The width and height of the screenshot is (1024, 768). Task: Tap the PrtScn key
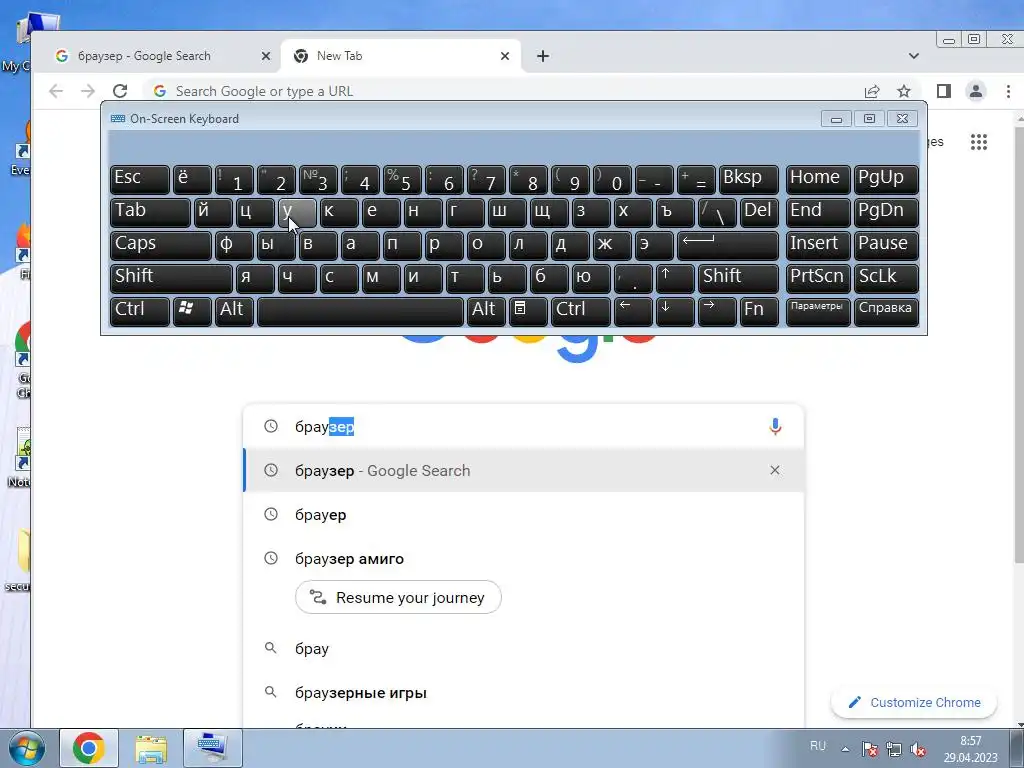(x=818, y=278)
